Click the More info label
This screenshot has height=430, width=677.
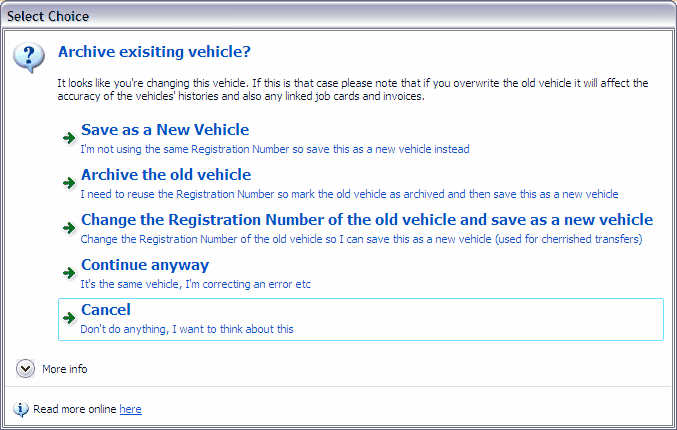tap(65, 369)
